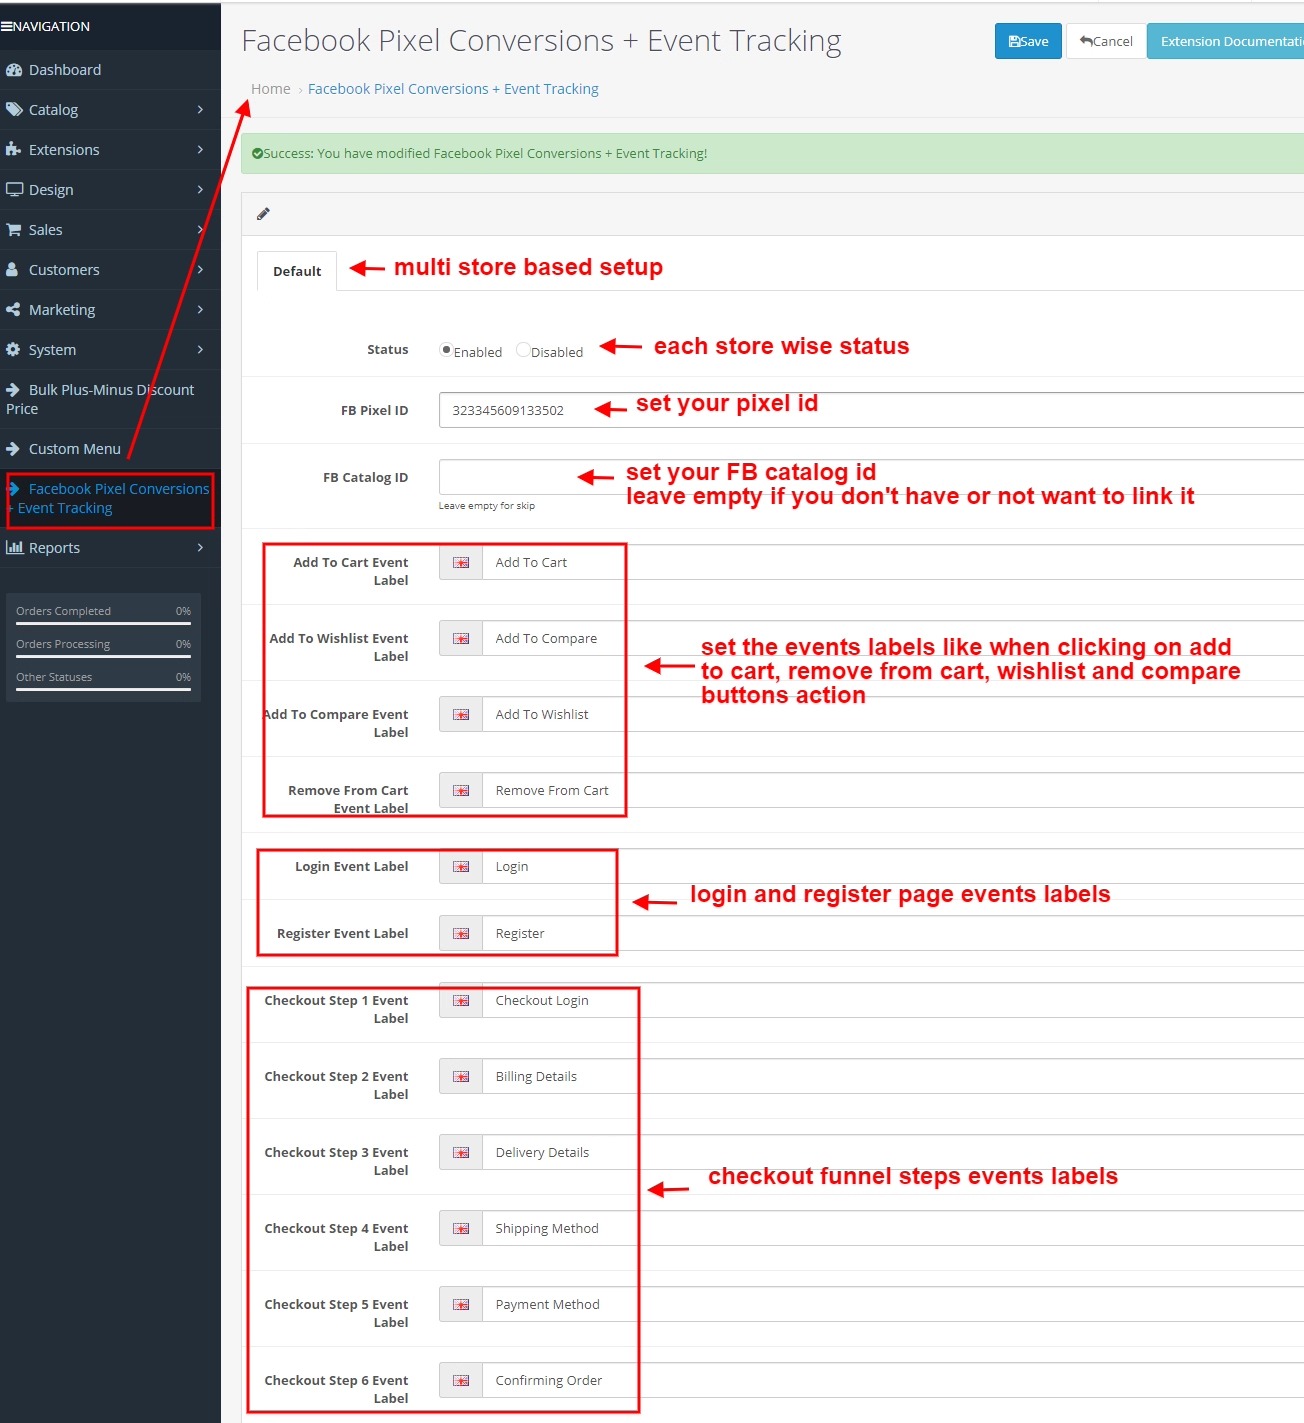Screen dimensions: 1304x1423
Task: Click language flag for Remove From Cart label
Action: pos(461,791)
